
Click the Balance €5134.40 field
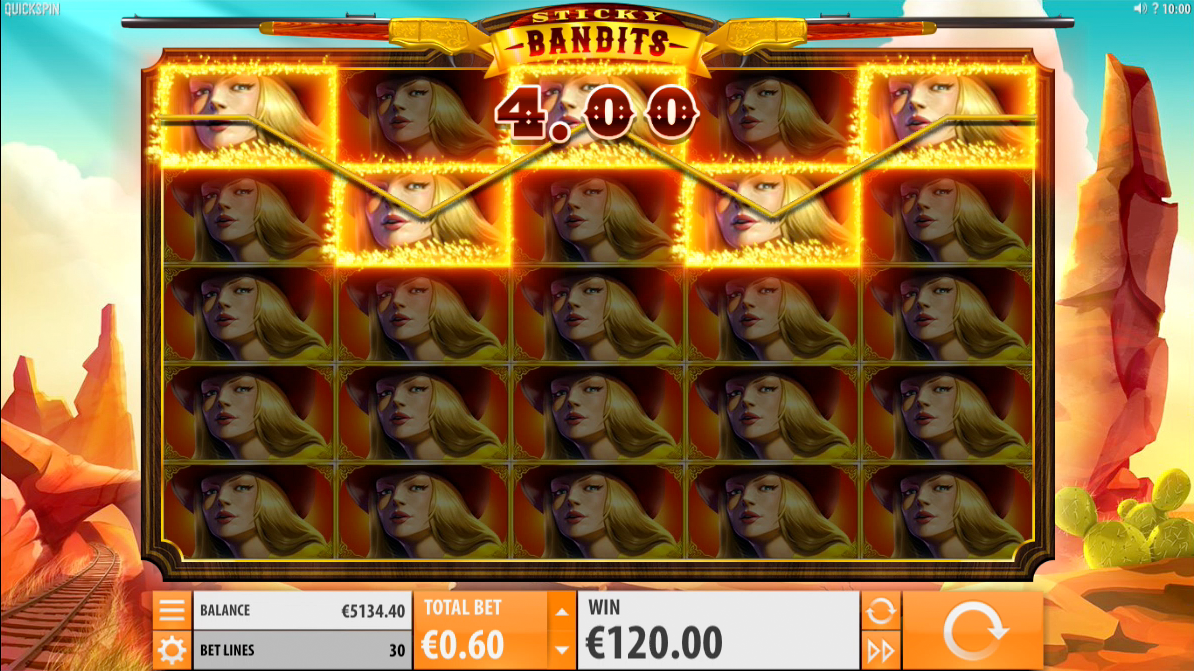pyautogui.click(x=302, y=610)
